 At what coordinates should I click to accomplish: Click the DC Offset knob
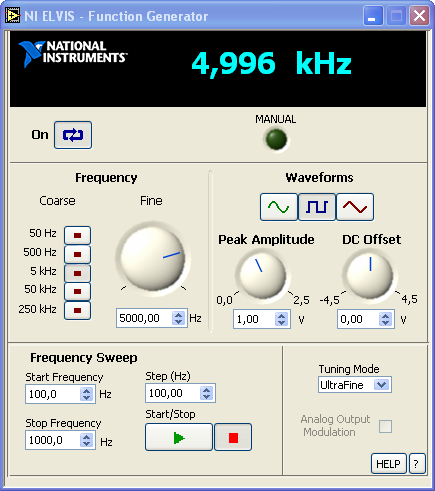click(370, 275)
